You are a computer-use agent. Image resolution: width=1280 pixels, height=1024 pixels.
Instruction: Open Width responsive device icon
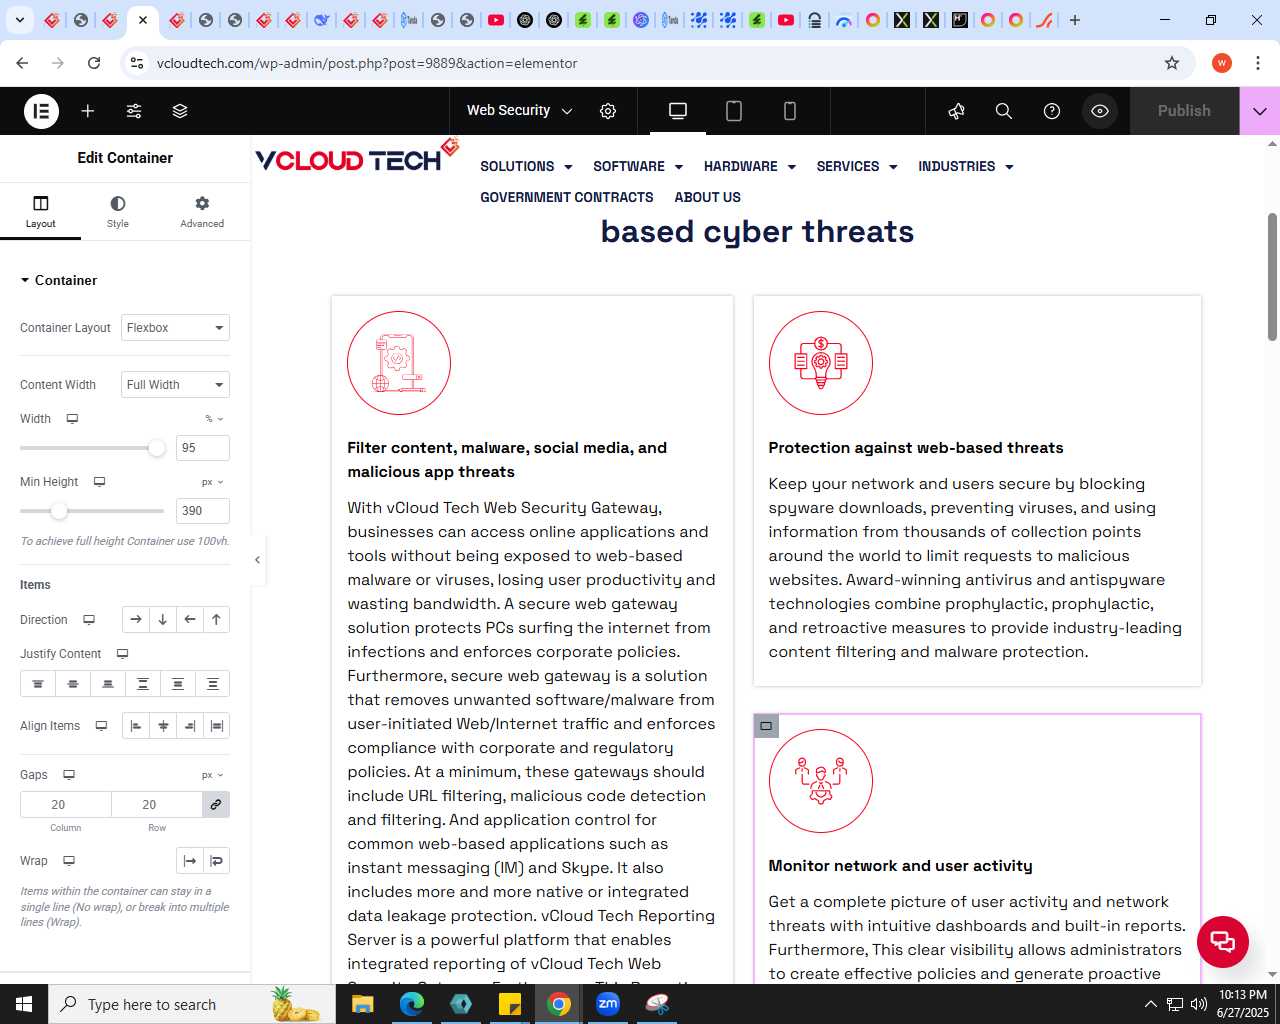pyautogui.click(x=72, y=419)
